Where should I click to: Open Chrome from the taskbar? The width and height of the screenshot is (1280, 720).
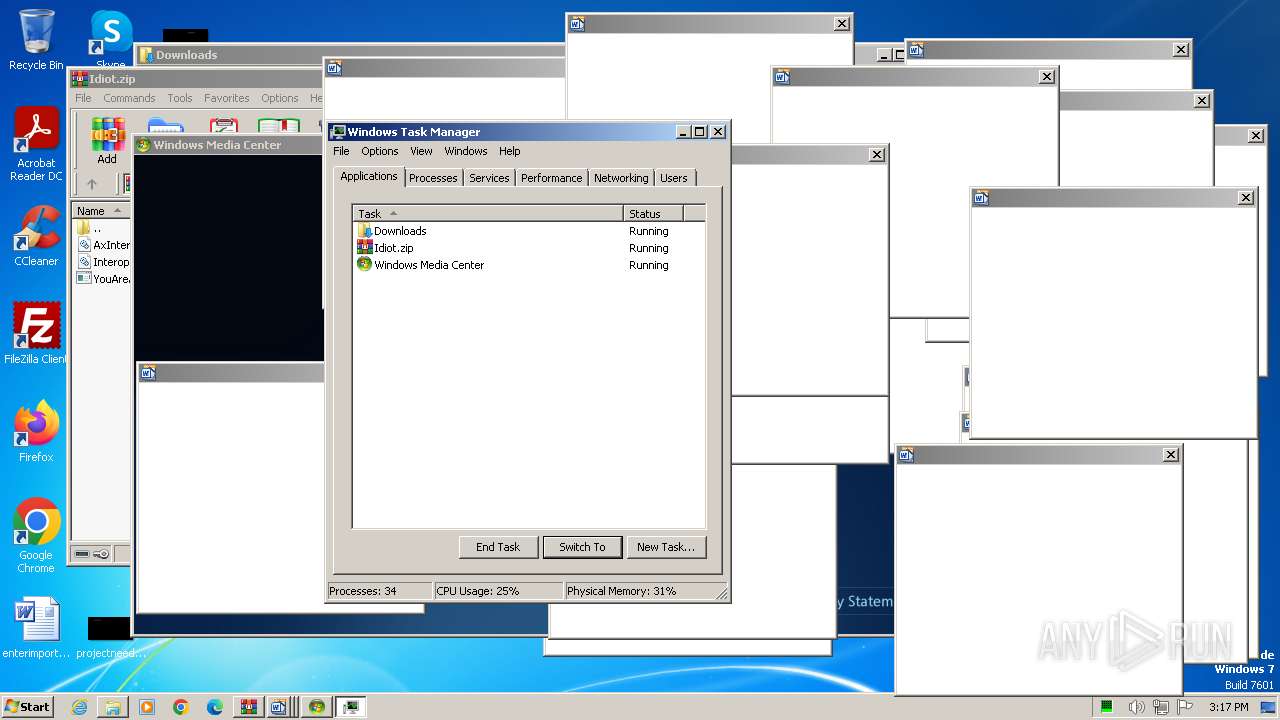pyautogui.click(x=181, y=707)
